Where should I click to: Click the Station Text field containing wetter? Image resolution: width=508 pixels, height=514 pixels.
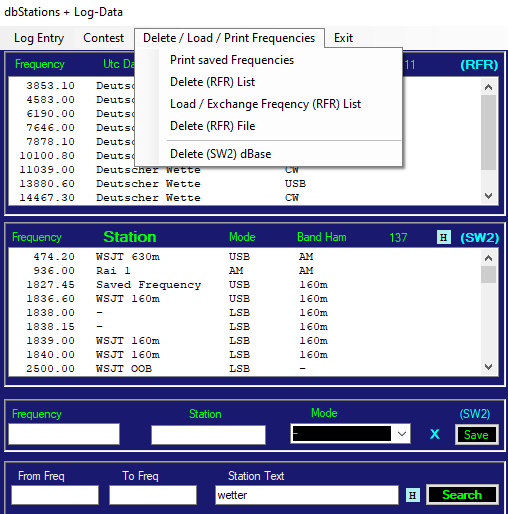click(x=307, y=495)
